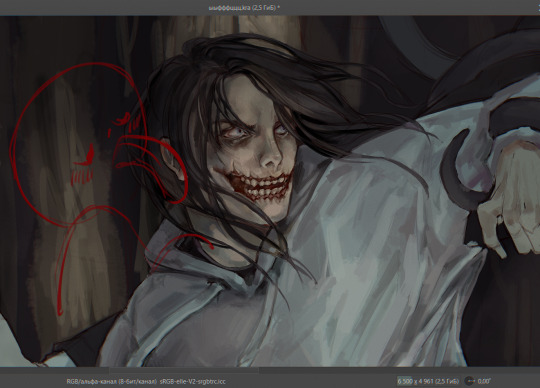
Task: Click the canvas rotation icon in status bar
Action: pyautogui.click(x=469, y=381)
